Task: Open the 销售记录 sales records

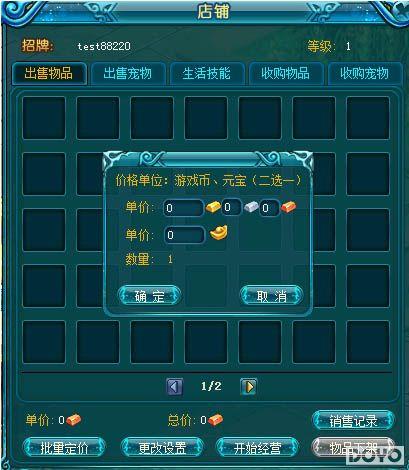Action: coord(354,421)
